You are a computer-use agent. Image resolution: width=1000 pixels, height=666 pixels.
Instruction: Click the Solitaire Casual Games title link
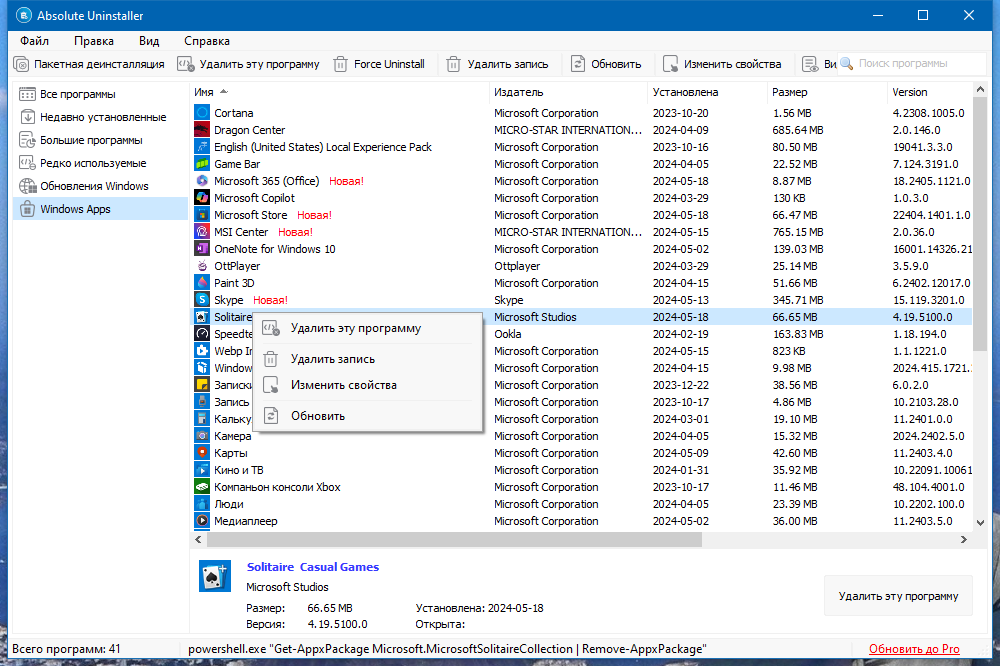pos(312,567)
